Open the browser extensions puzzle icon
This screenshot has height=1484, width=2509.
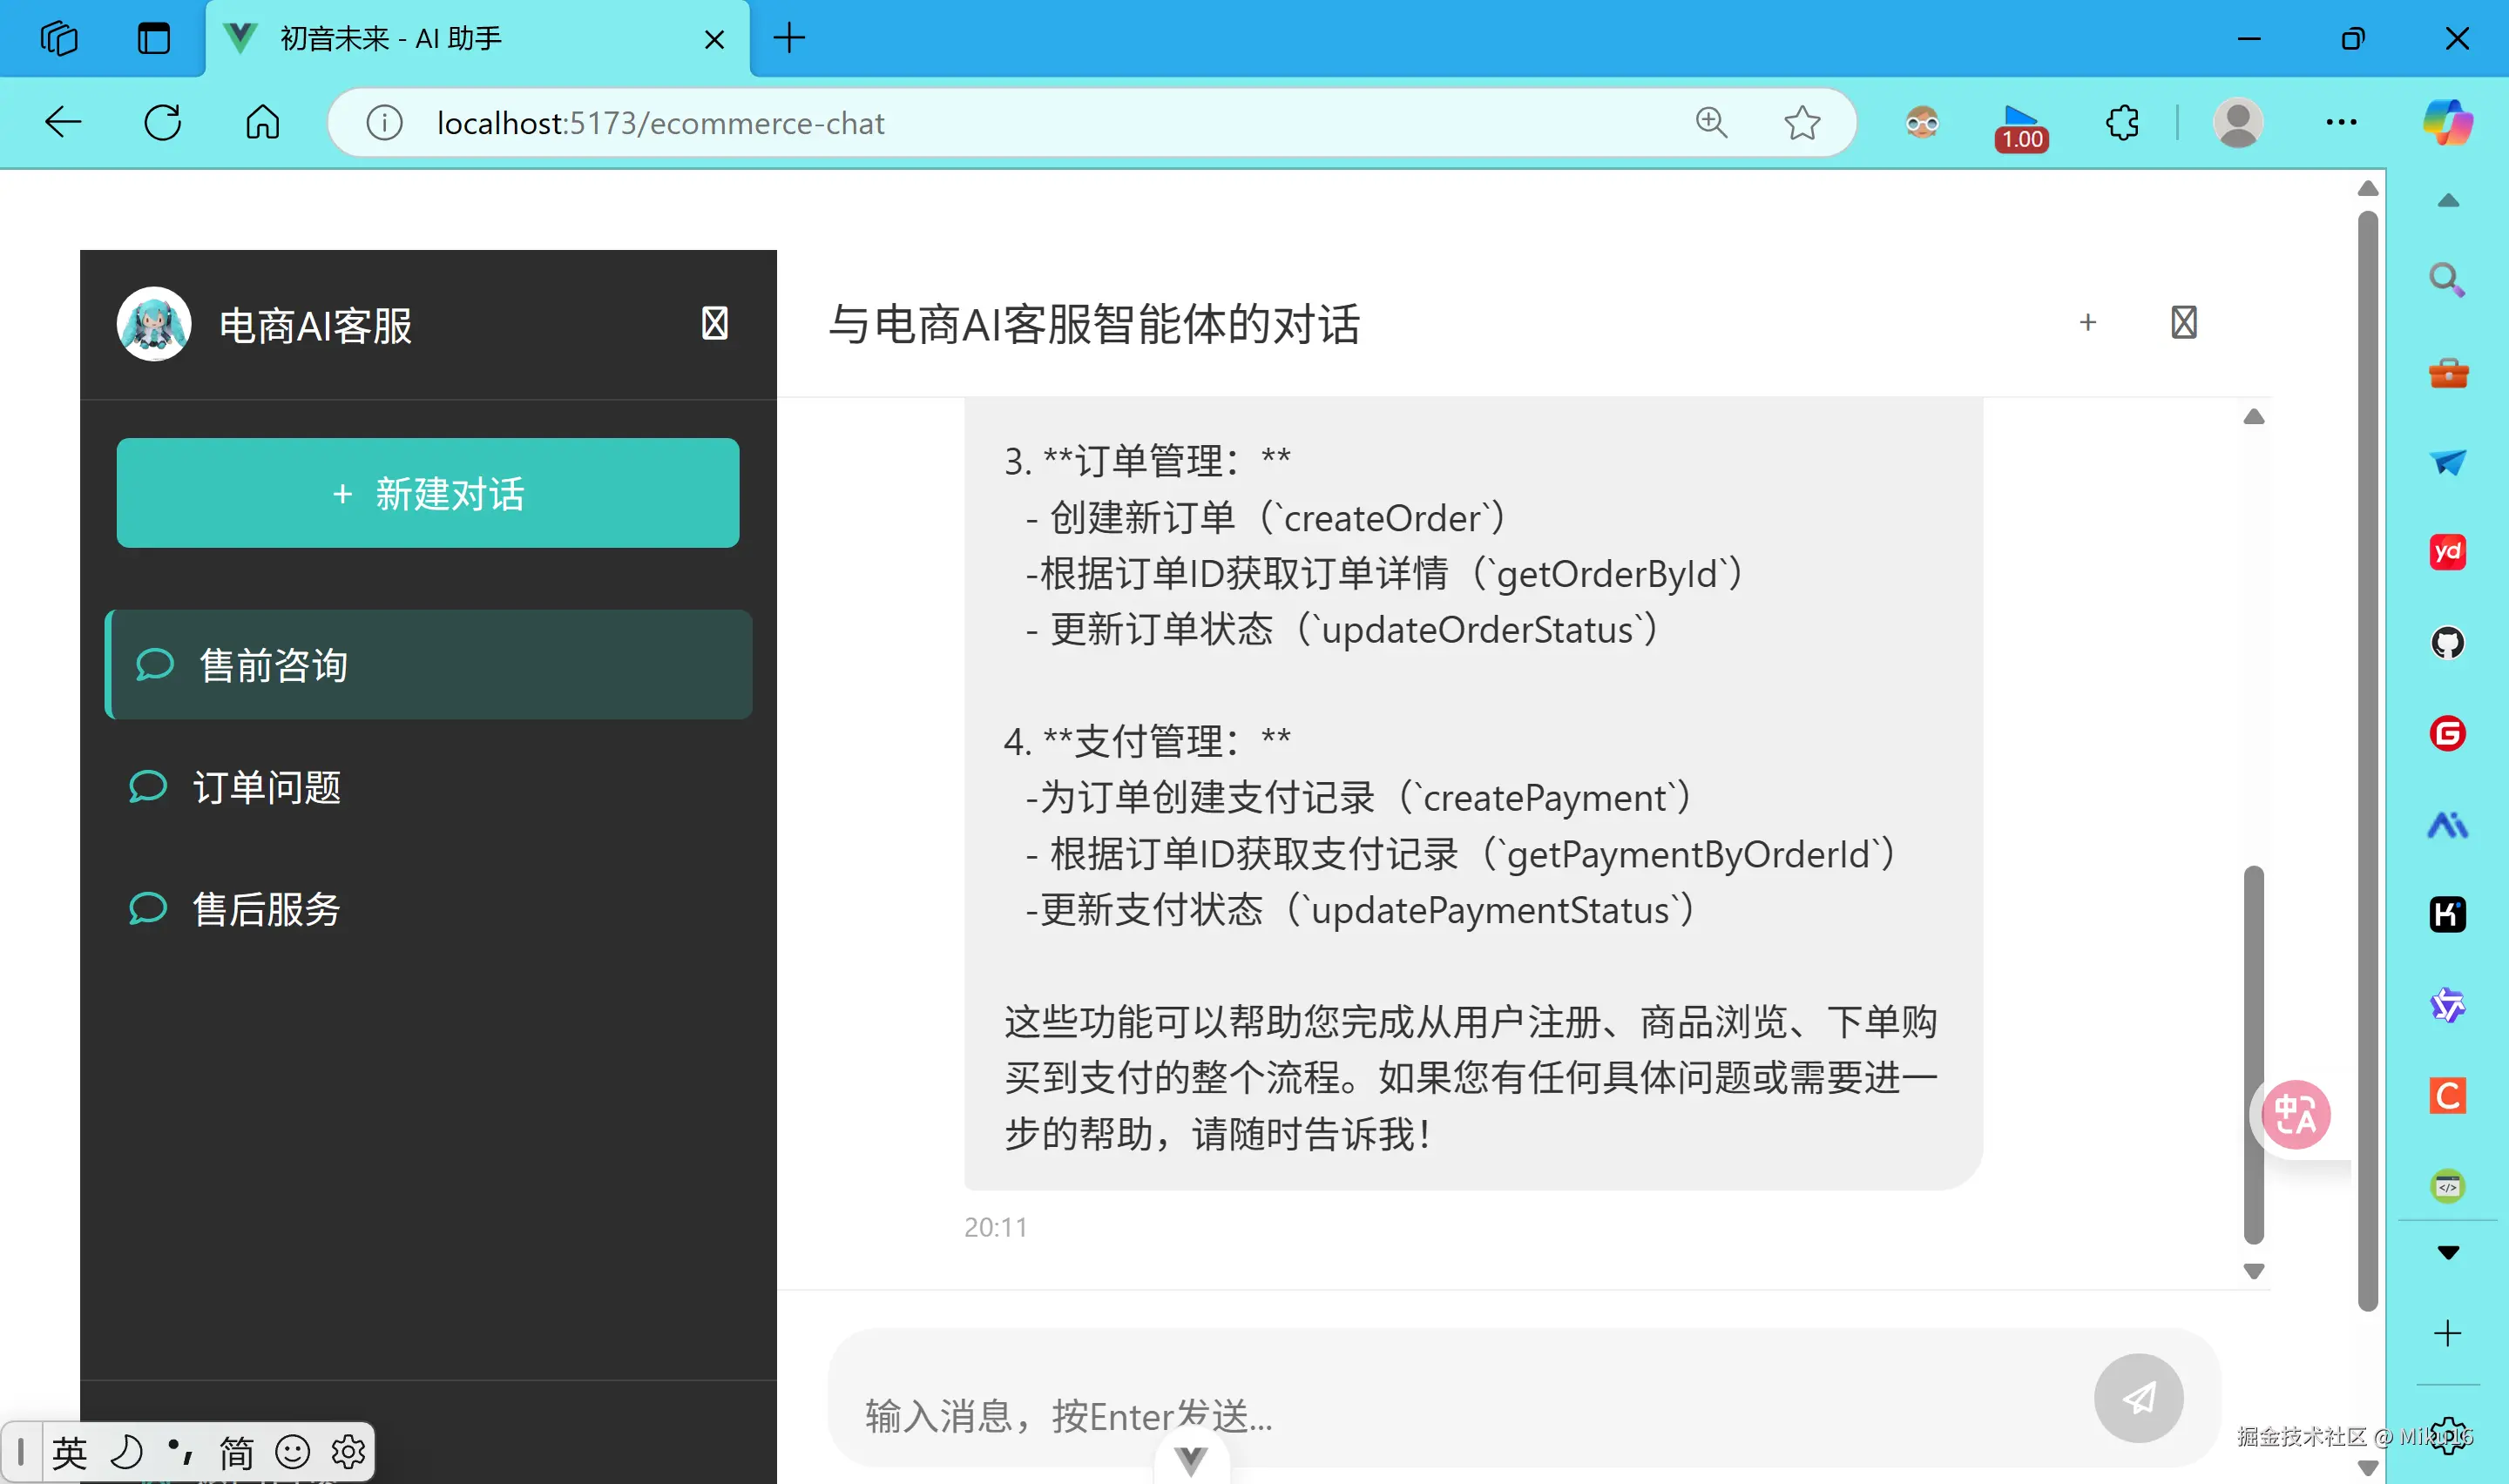pos(2121,122)
